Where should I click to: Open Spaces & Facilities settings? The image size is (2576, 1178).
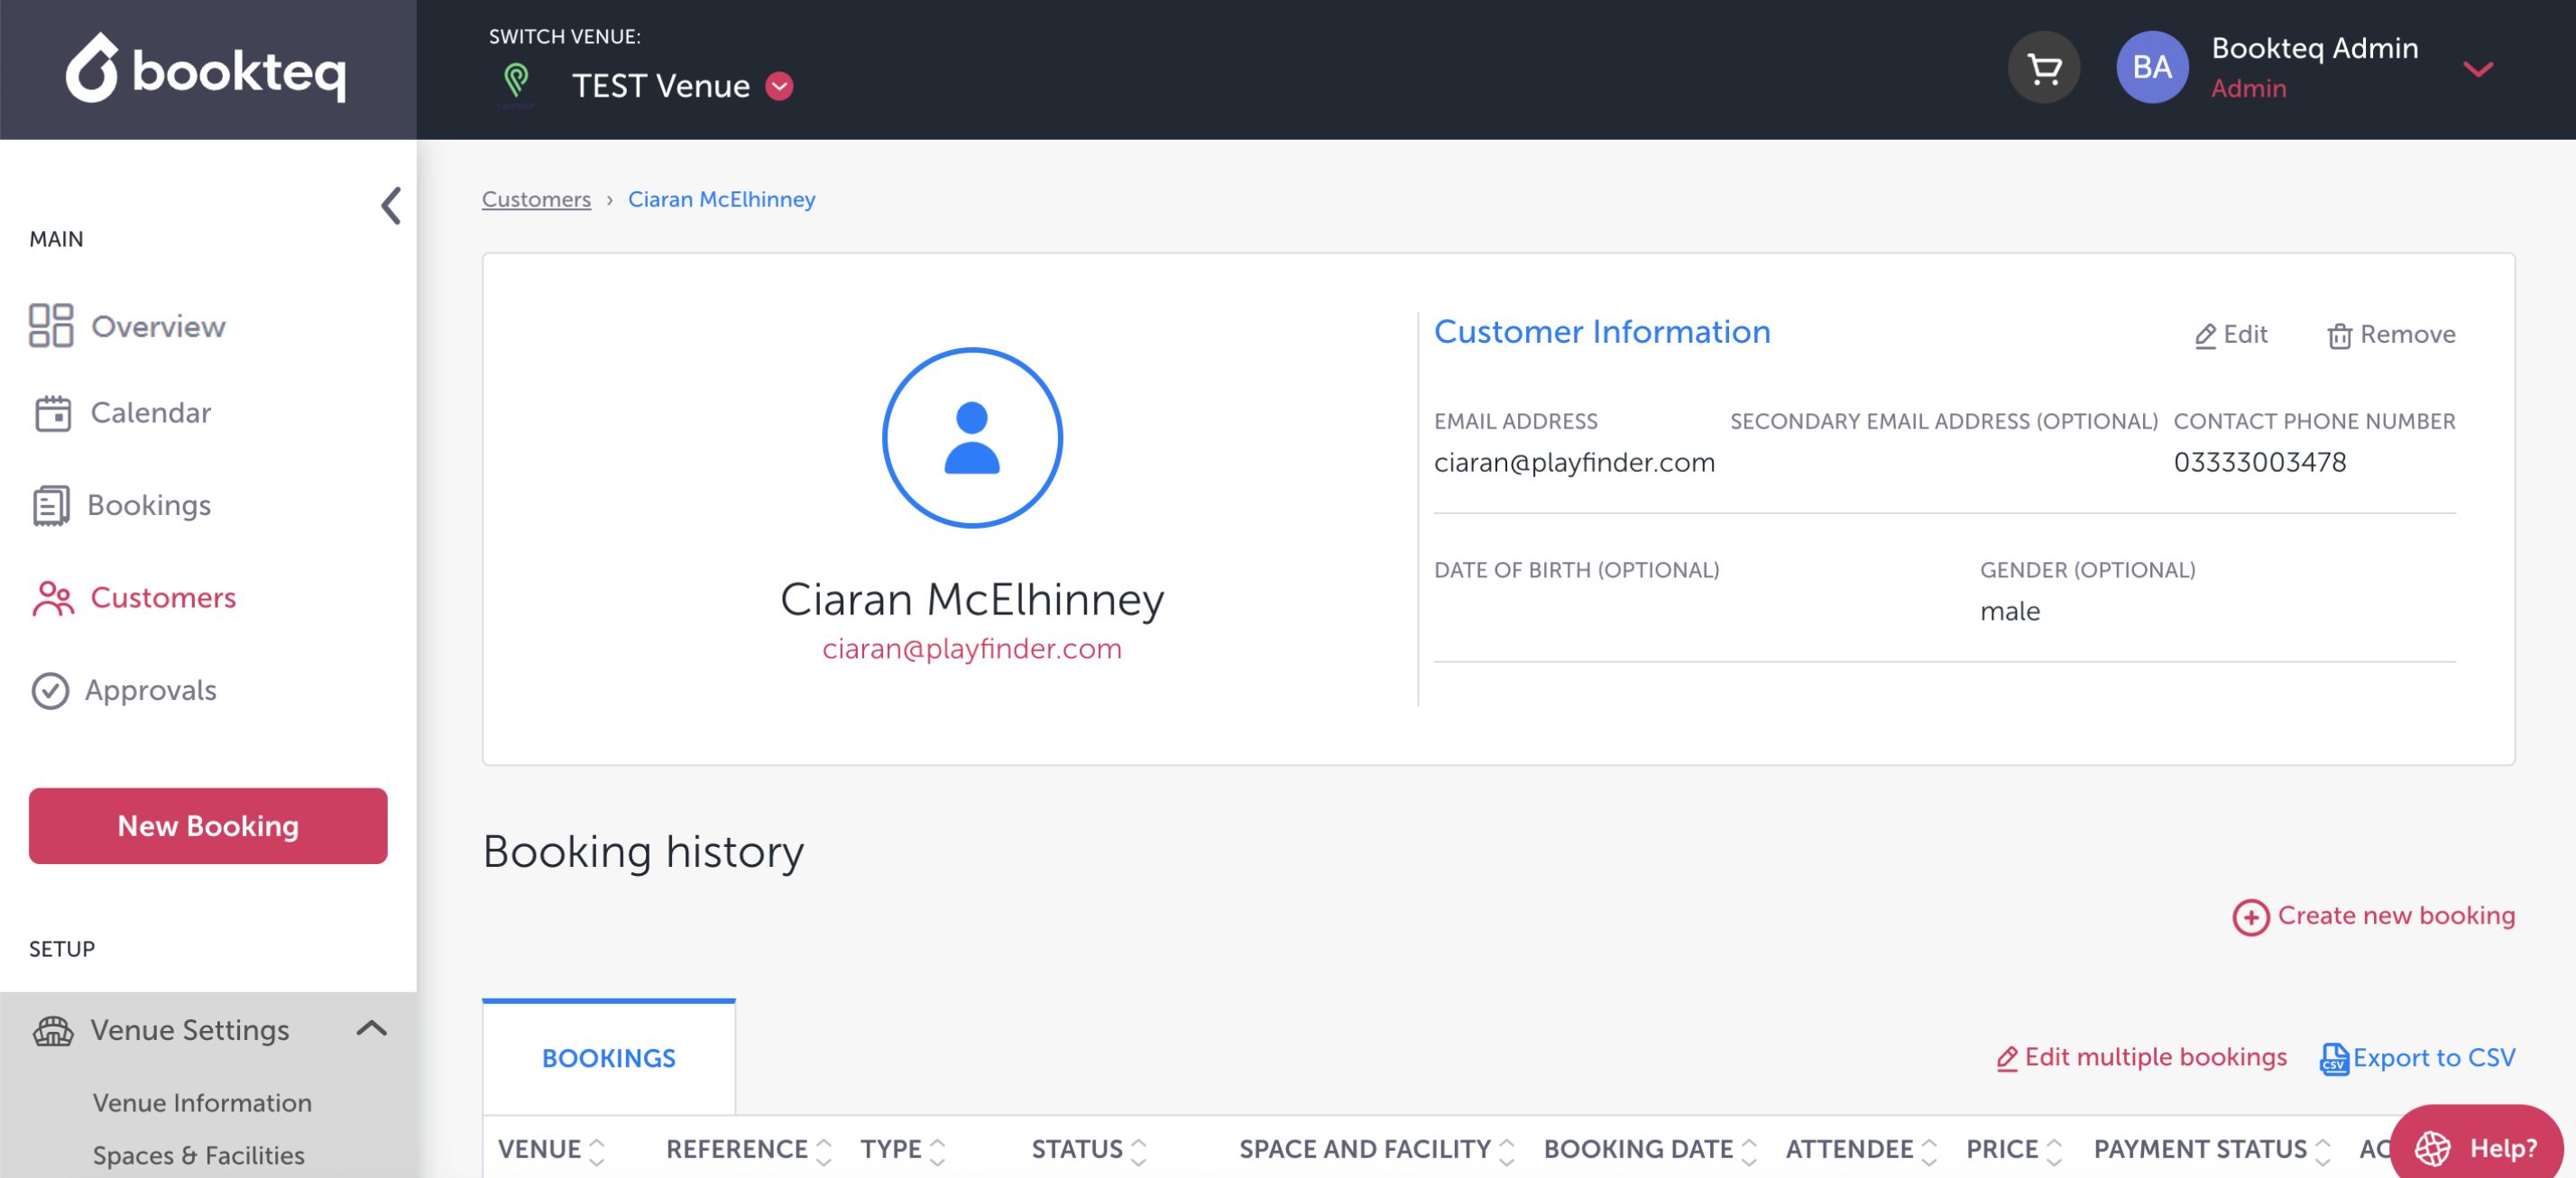[198, 1155]
